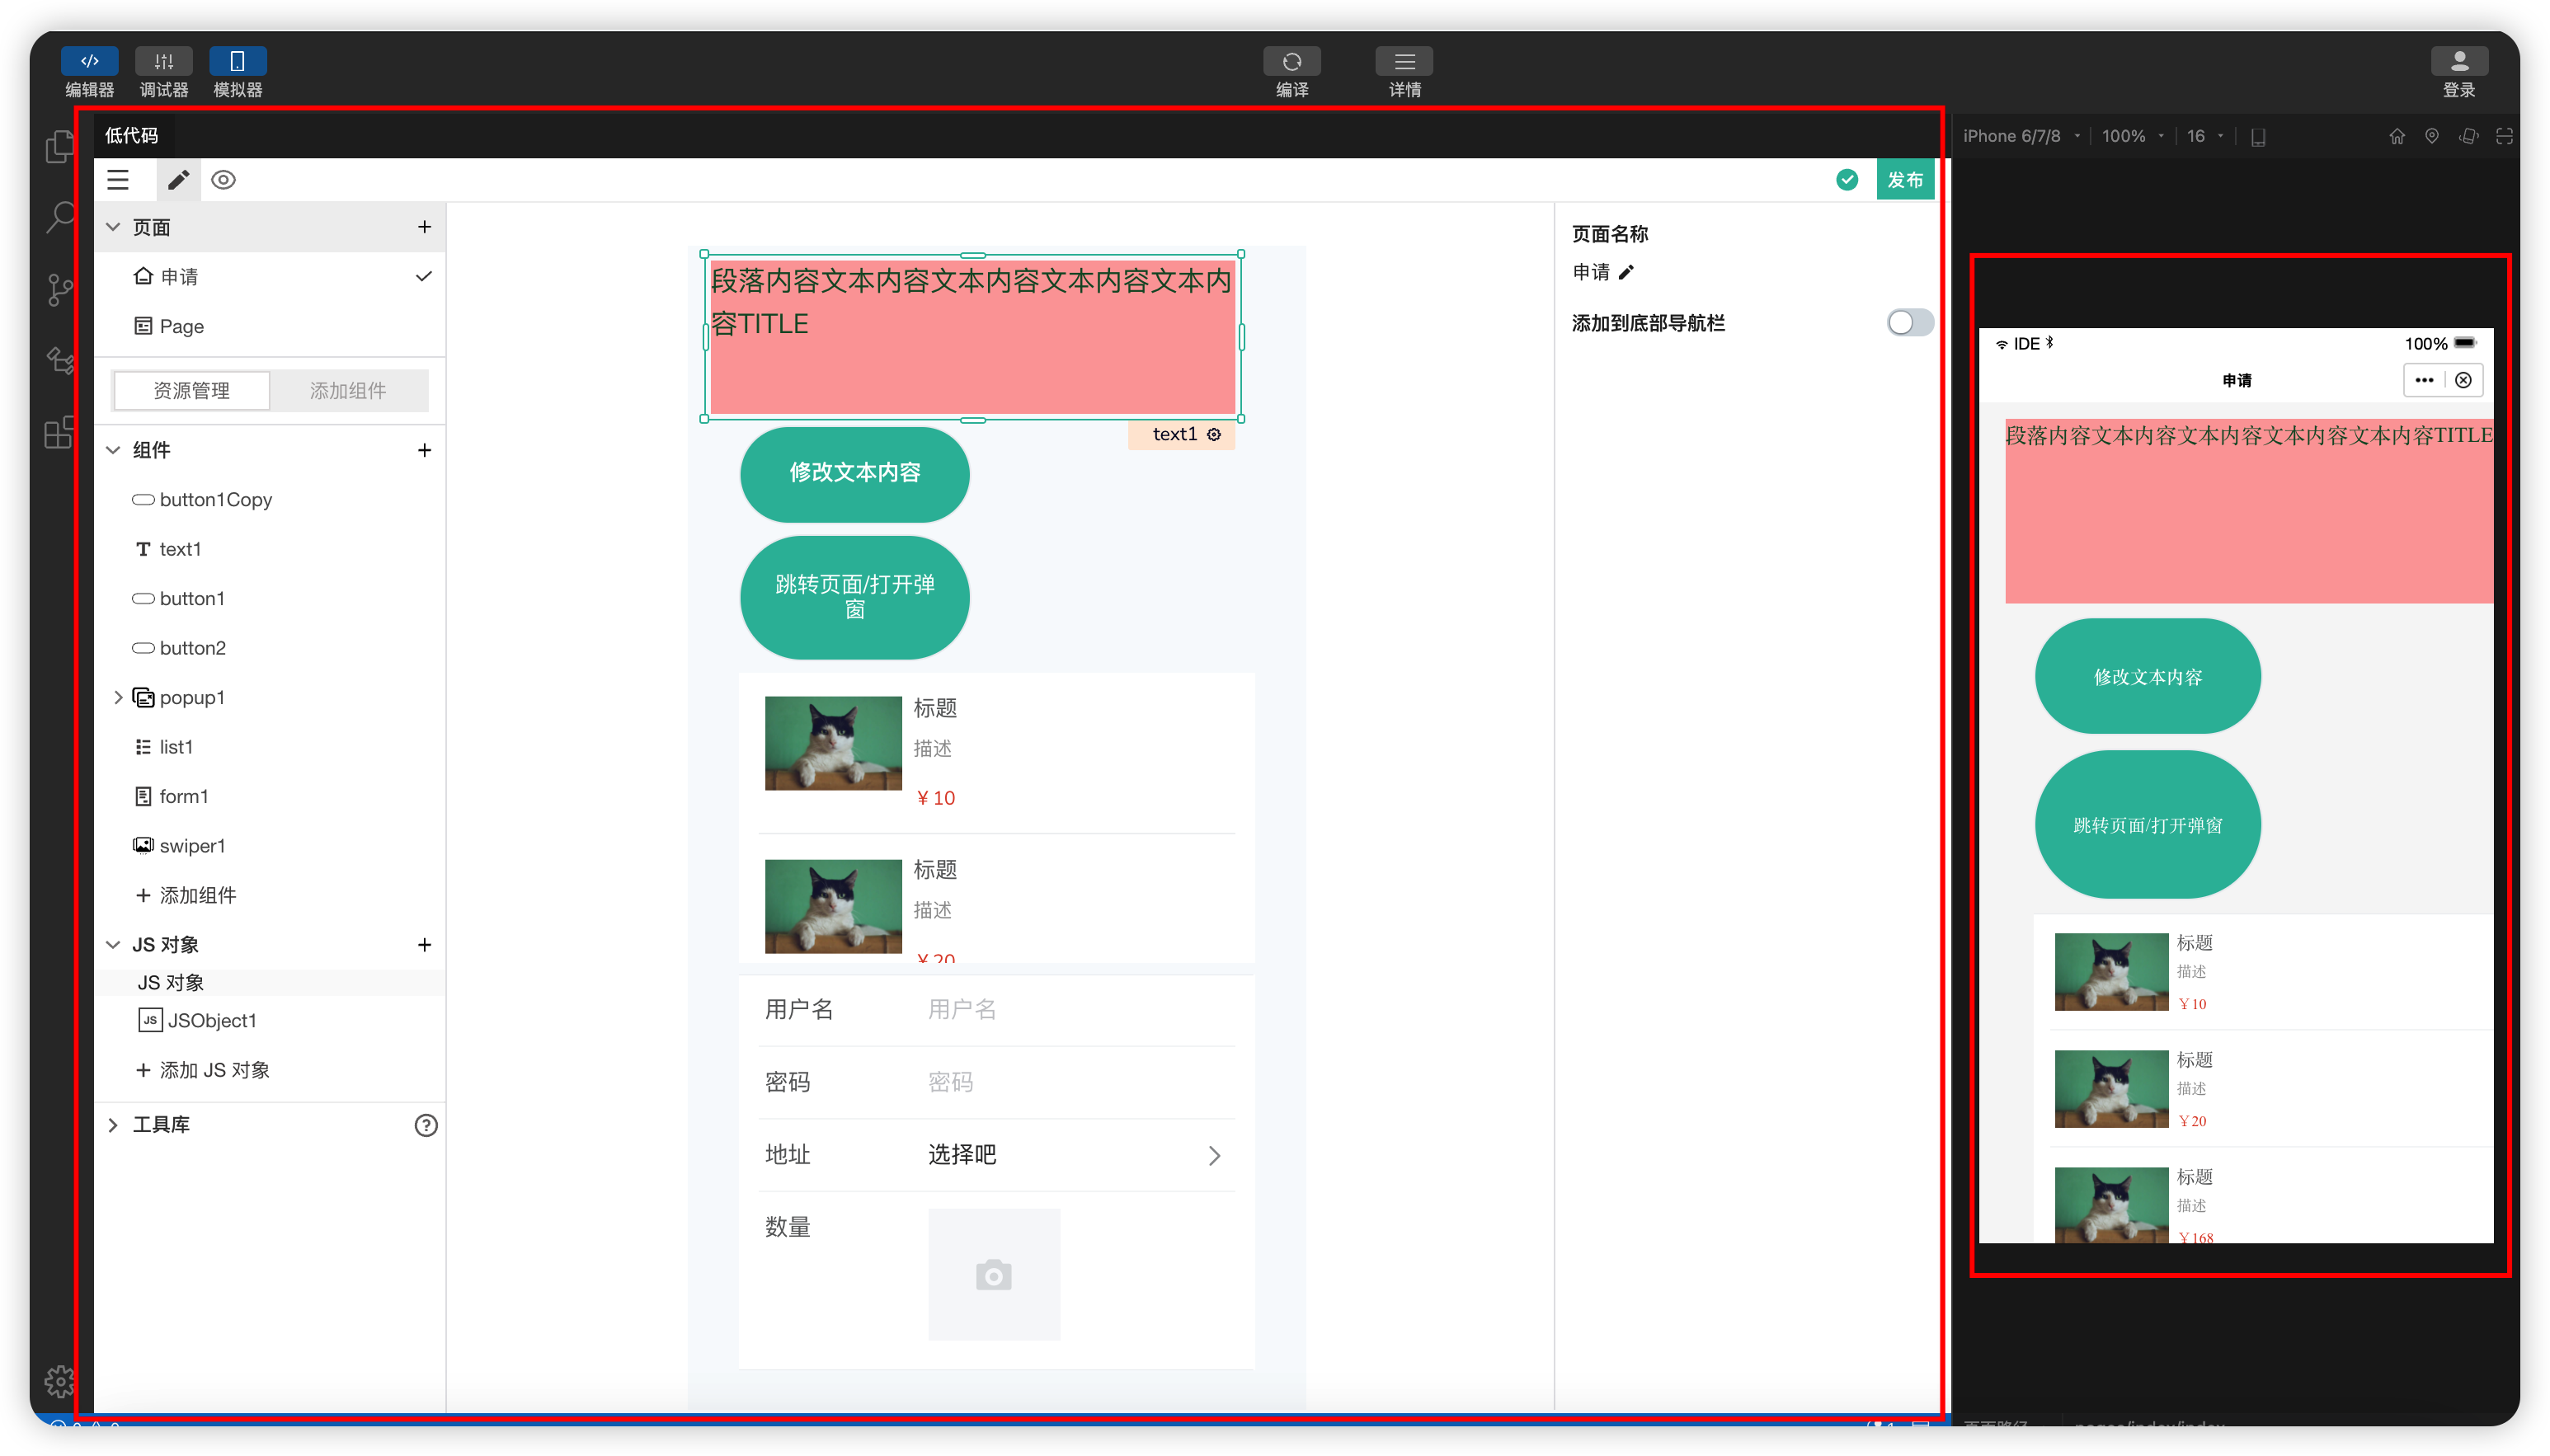Edit page name with pencil icon
This screenshot has width=2550, height=1456.
tap(1626, 272)
